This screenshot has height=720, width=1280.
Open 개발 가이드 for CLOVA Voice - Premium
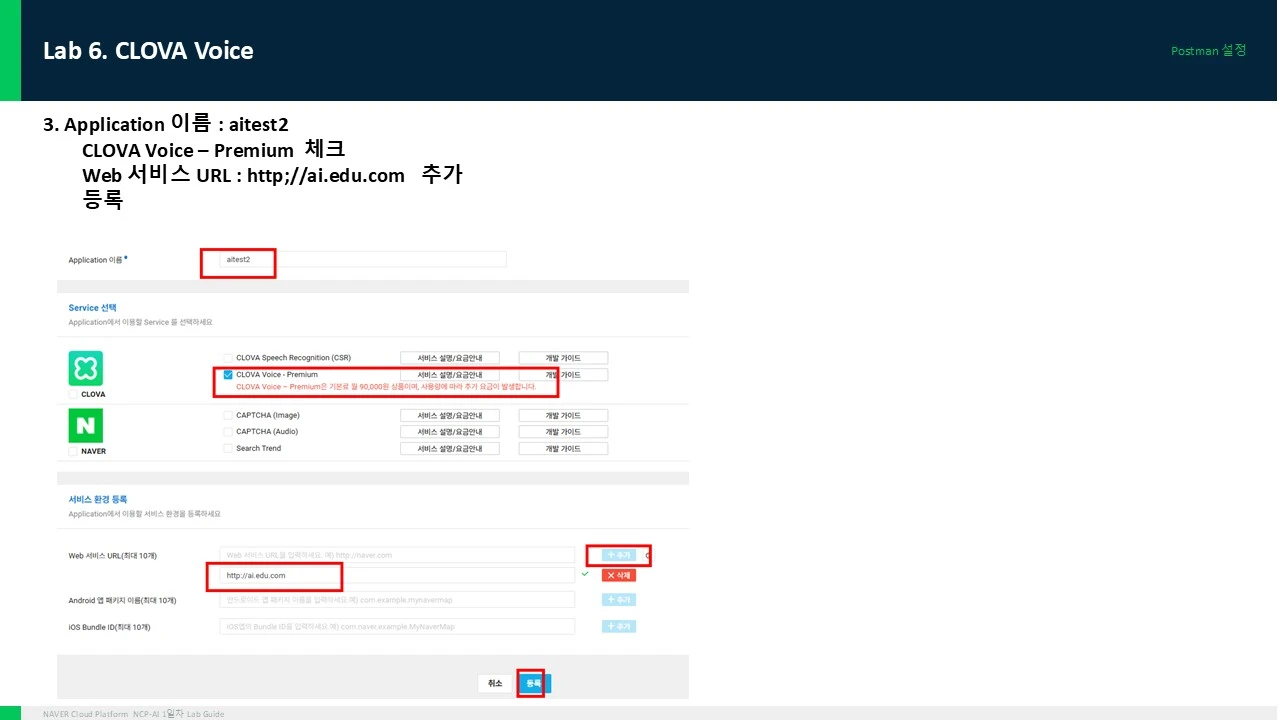tap(563, 375)
